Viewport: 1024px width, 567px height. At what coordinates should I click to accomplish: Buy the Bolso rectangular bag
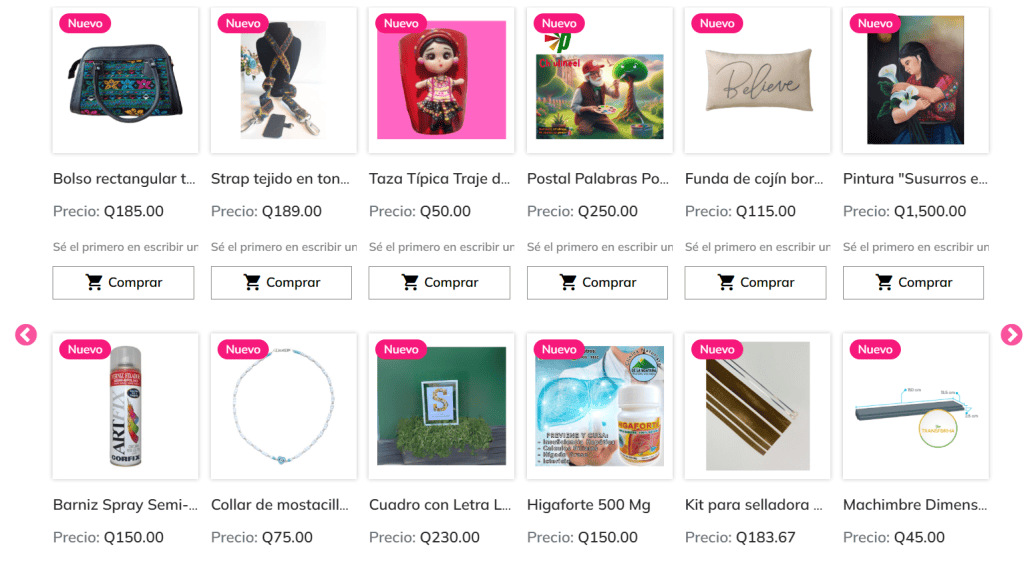(123, 283)
